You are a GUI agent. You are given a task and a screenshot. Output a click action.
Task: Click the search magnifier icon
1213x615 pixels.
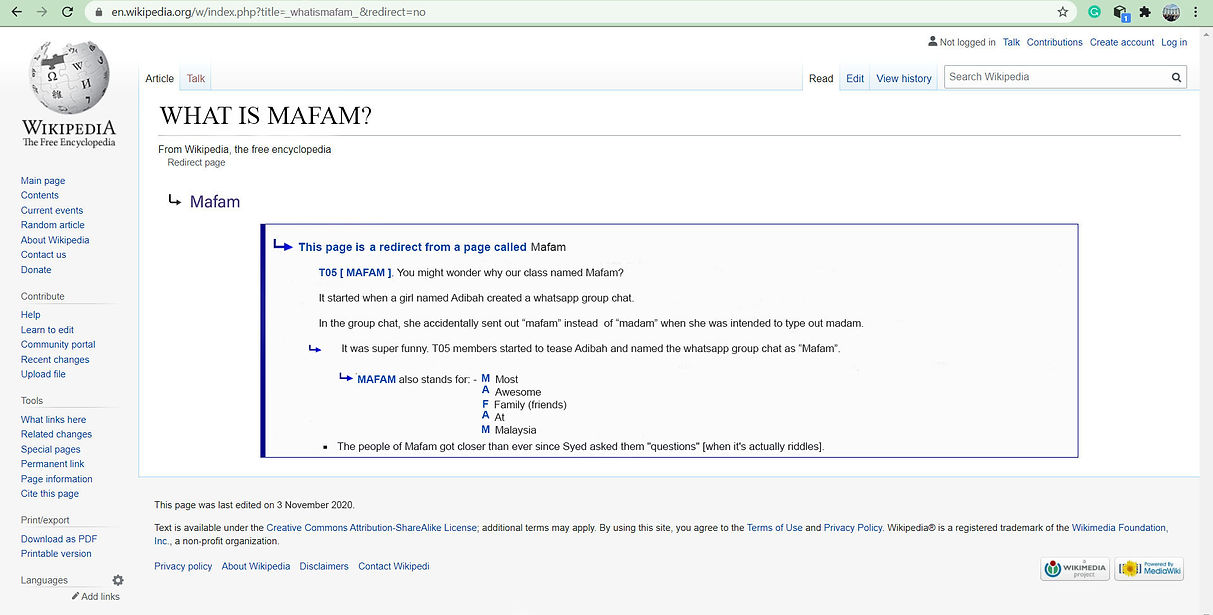(1177, 77)
